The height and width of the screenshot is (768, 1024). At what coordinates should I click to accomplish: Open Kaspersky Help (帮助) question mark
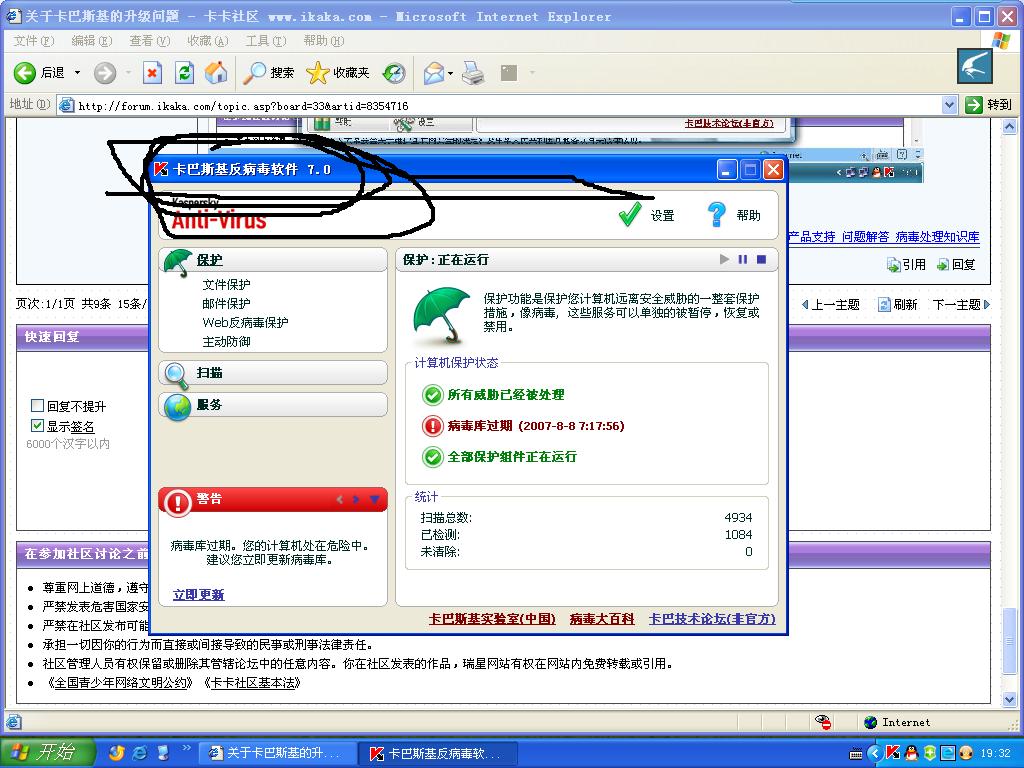point(716,214)
